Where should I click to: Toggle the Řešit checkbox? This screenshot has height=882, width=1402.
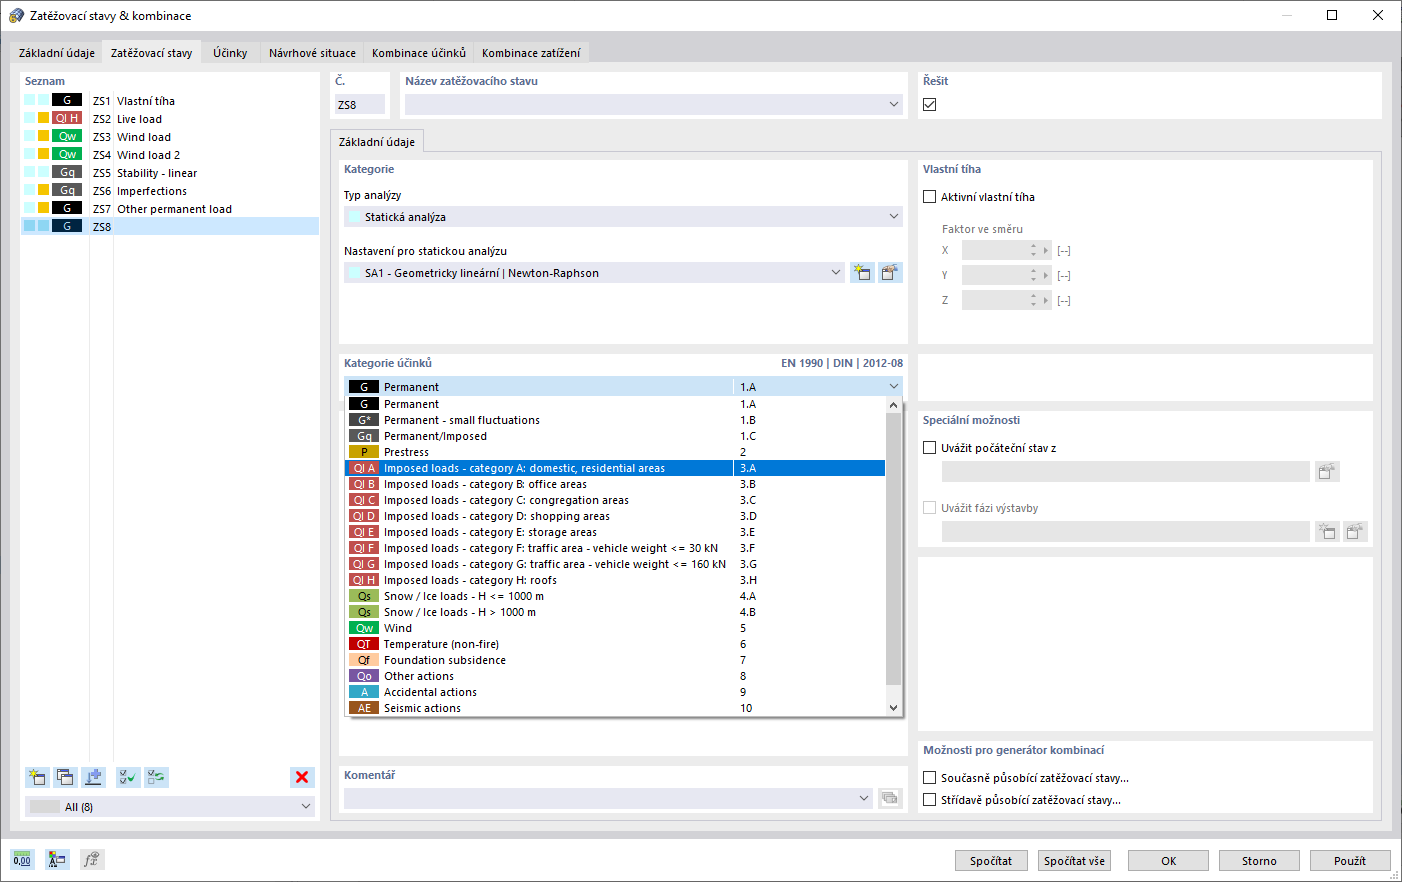(x=930, y=104)
